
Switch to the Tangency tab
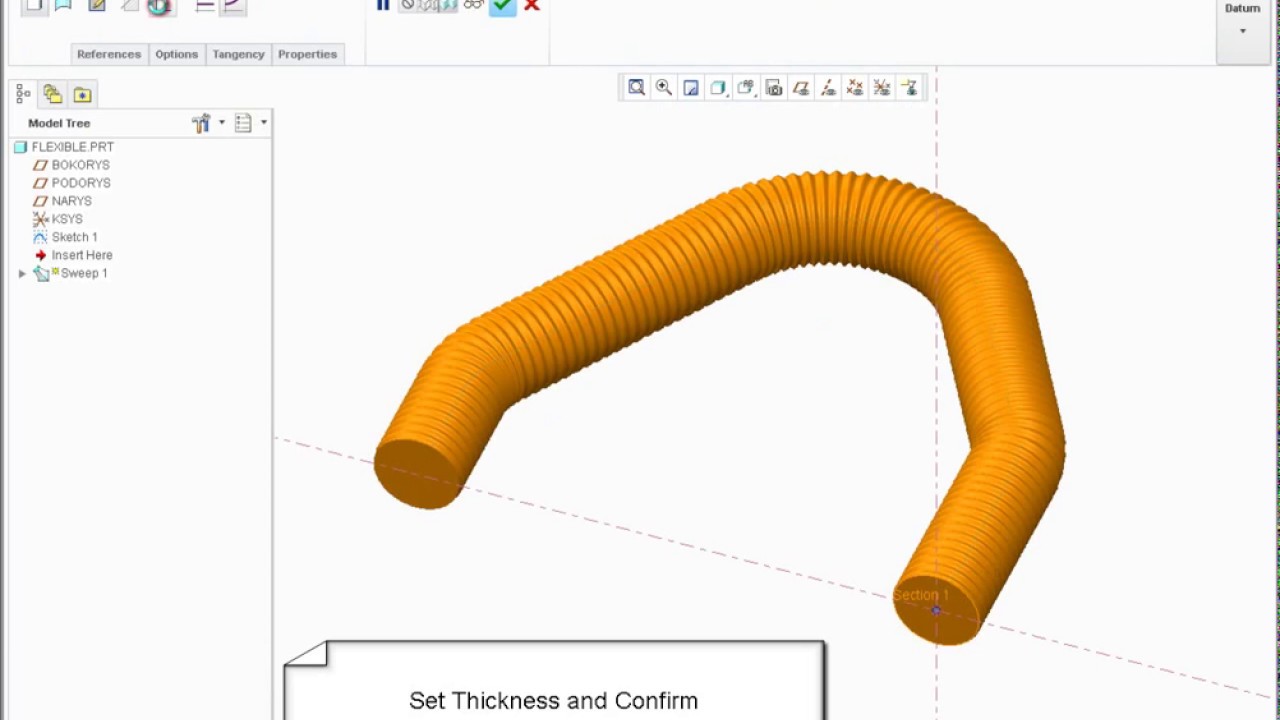point(238,54)
